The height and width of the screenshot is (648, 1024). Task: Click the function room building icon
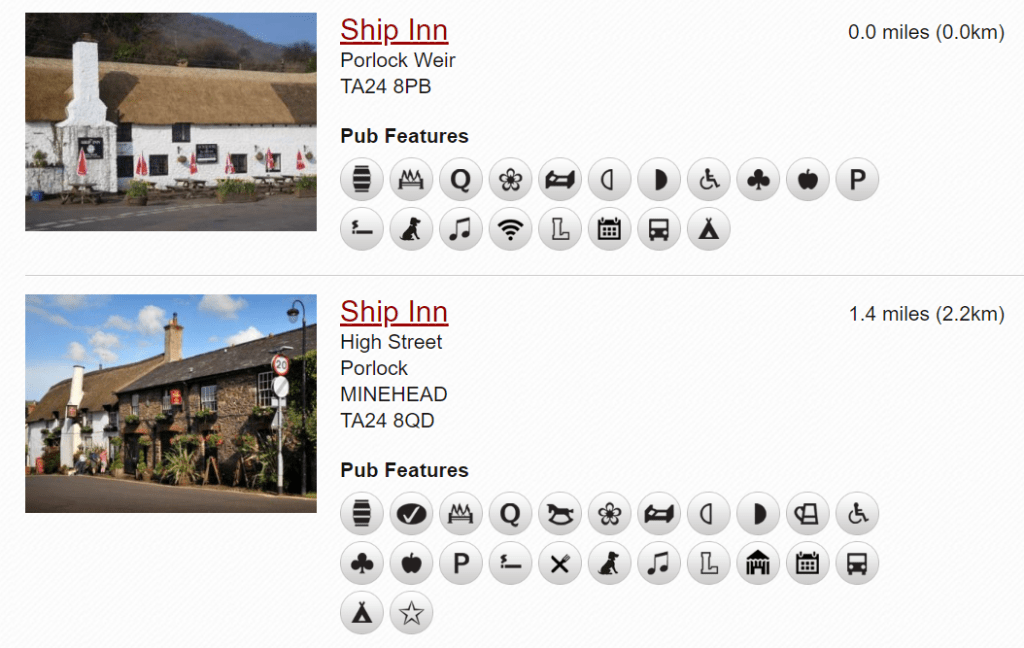point(758,563)
